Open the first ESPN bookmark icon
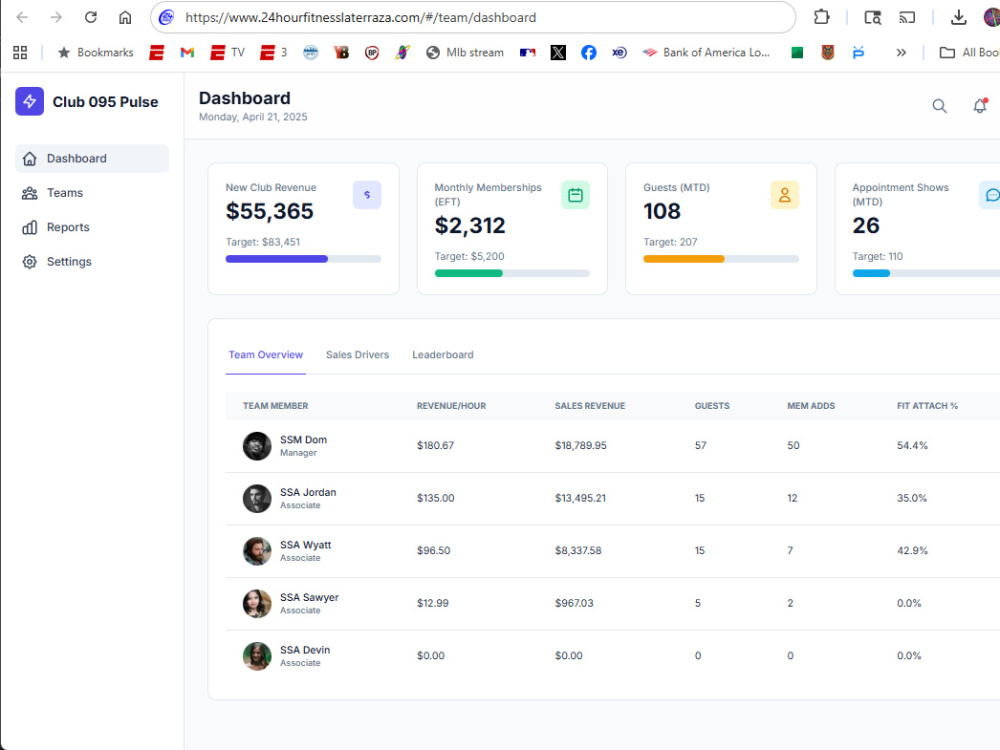The width and height of the screenshot is (1000, 750). coord(156,52)
